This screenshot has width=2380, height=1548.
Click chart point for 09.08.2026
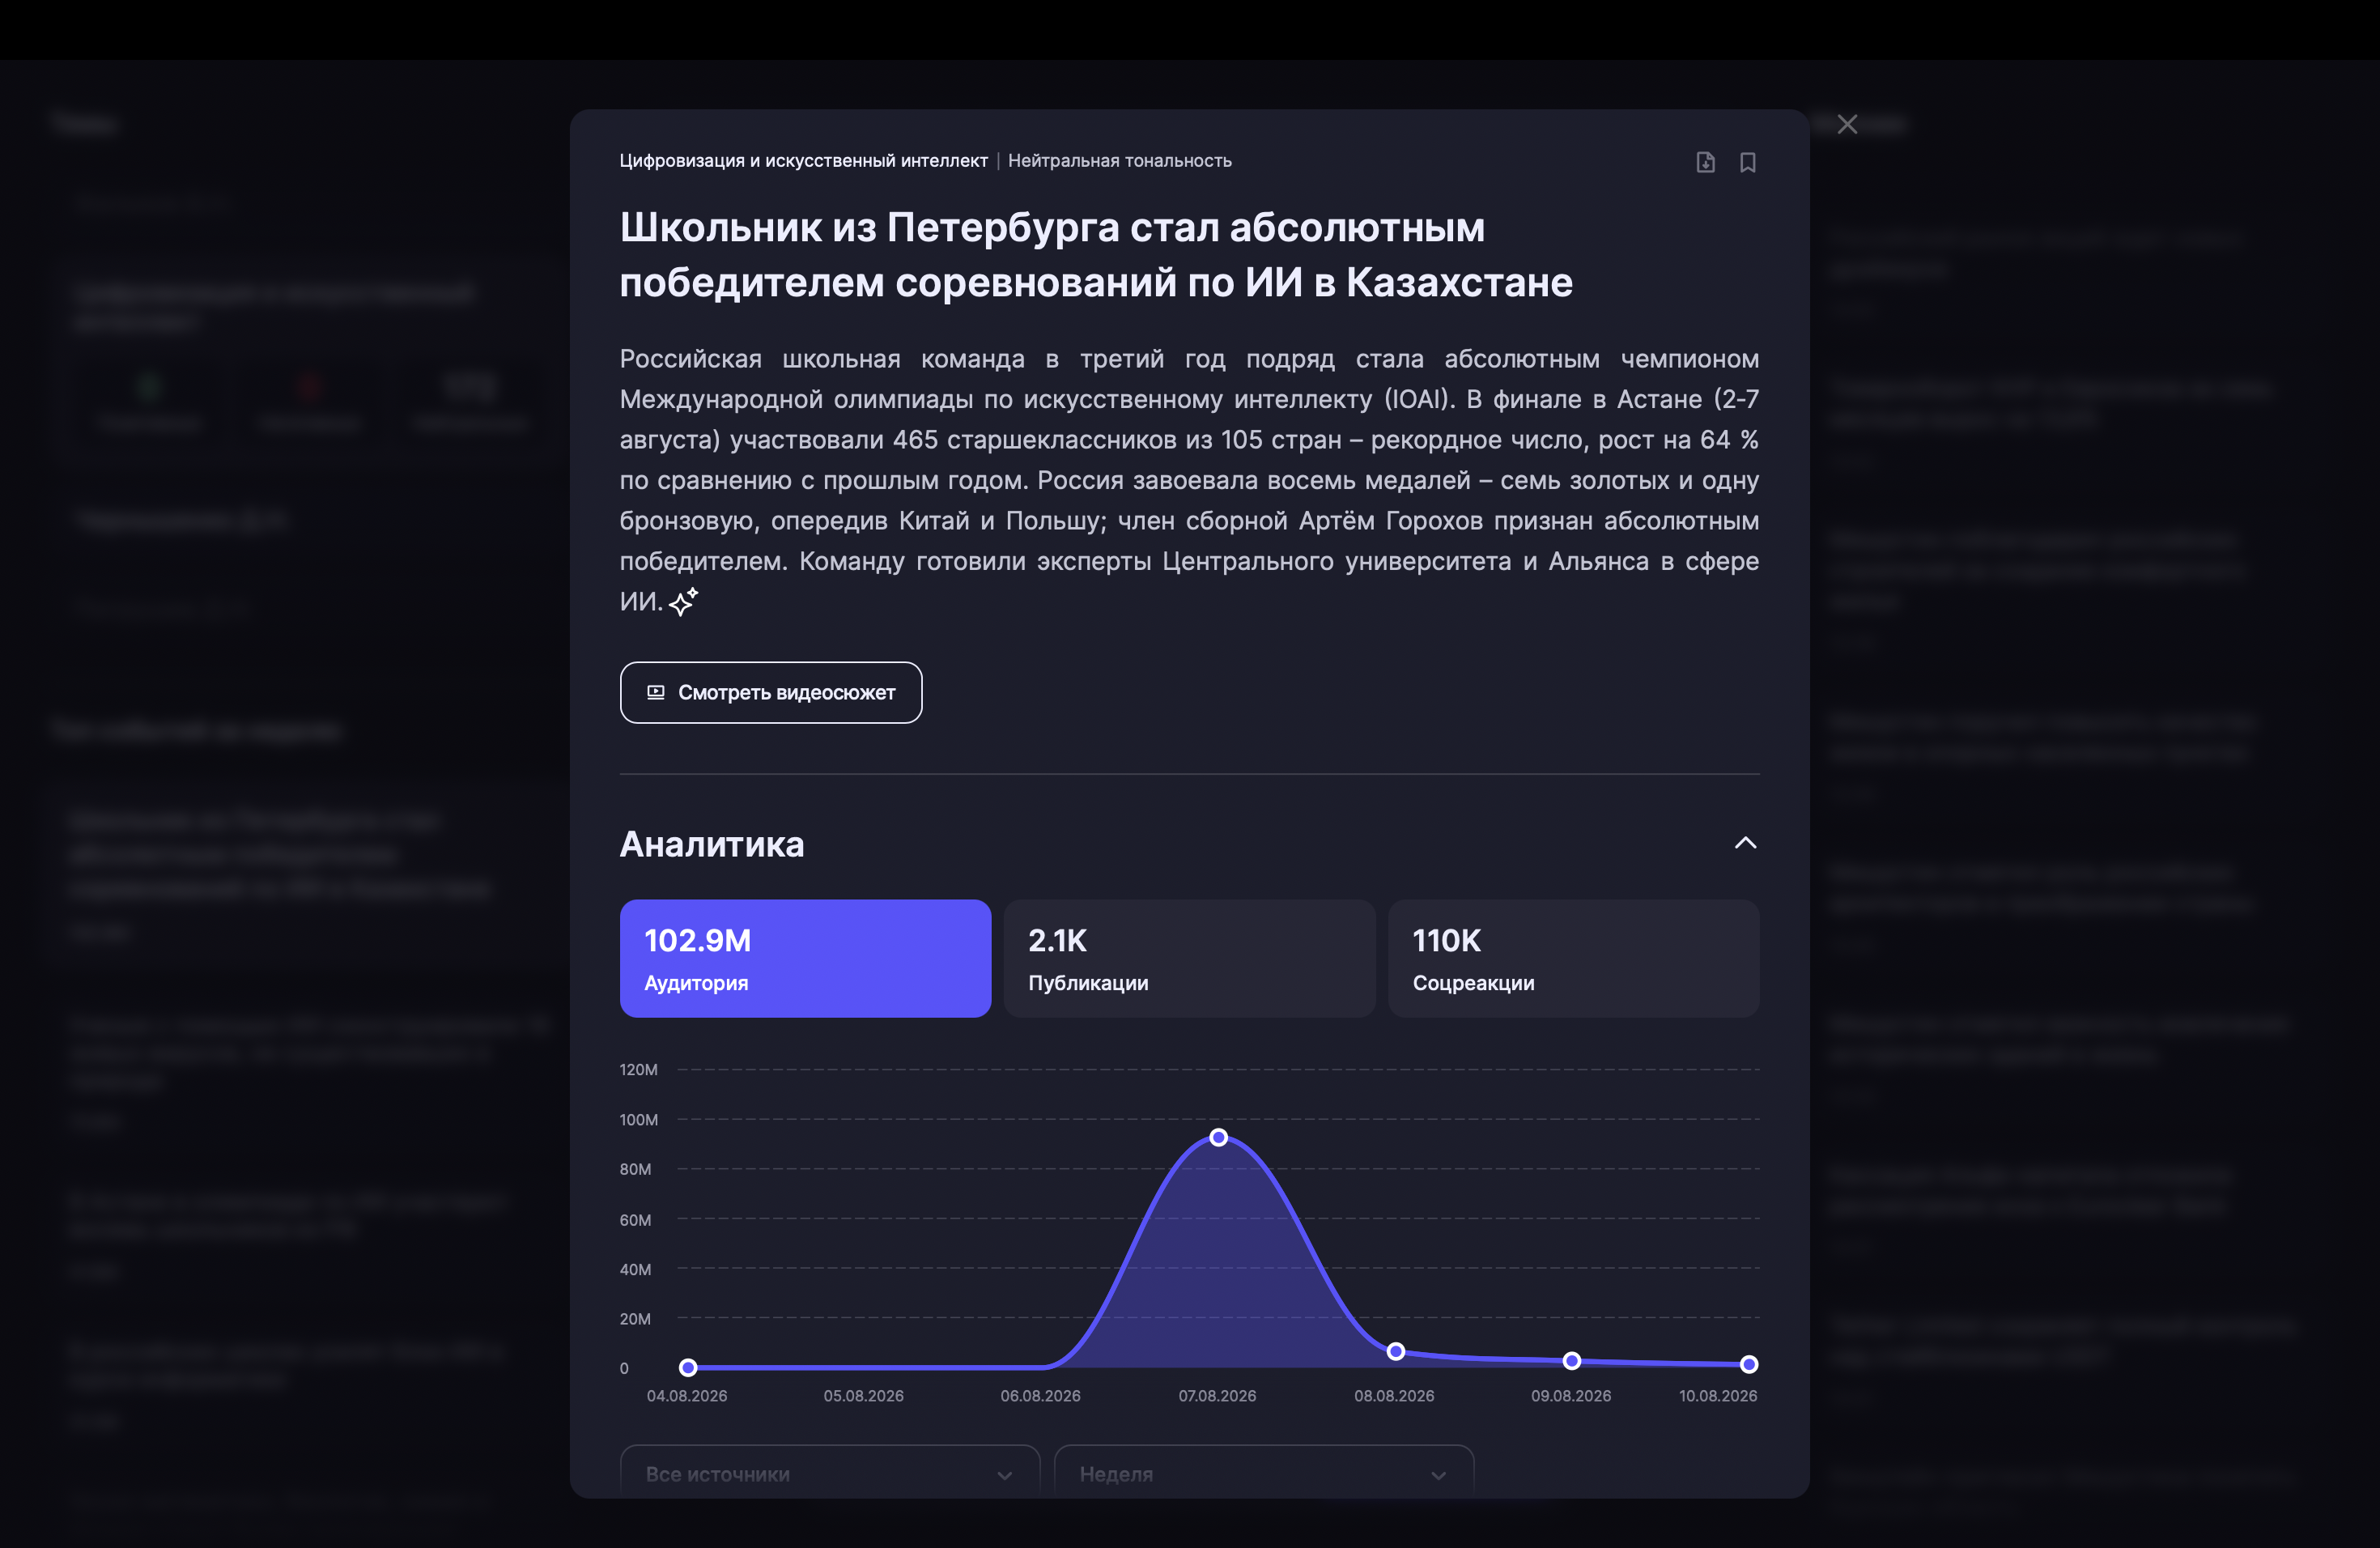point(1571,1360)
